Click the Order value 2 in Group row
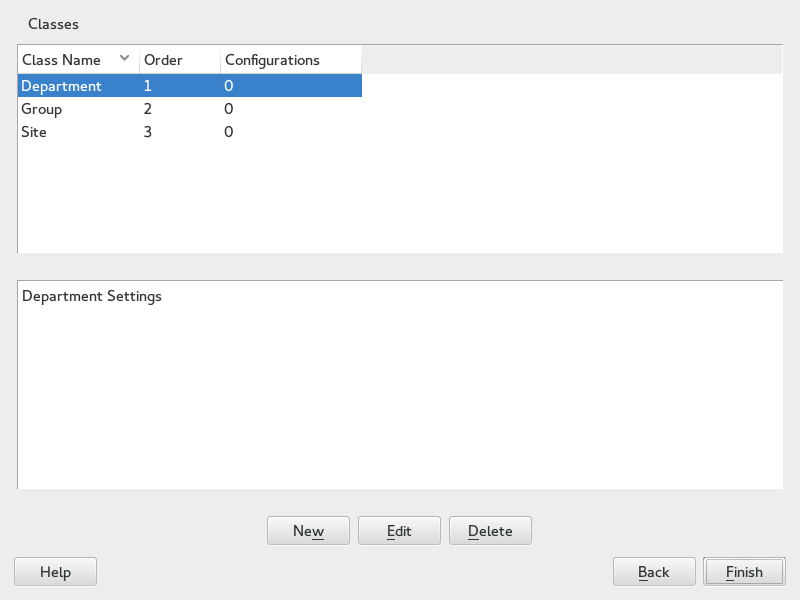This screenshot has width=800, height=600. (148, 109)
